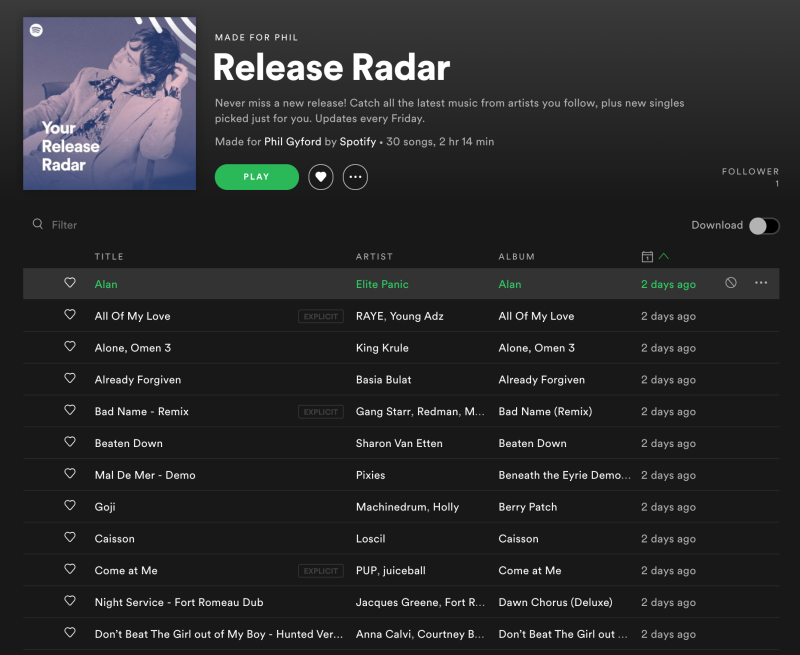This screenshot has height=655, width=800.
Task: Sort by the date added calendar icon
Action: [x=647, y=257]
